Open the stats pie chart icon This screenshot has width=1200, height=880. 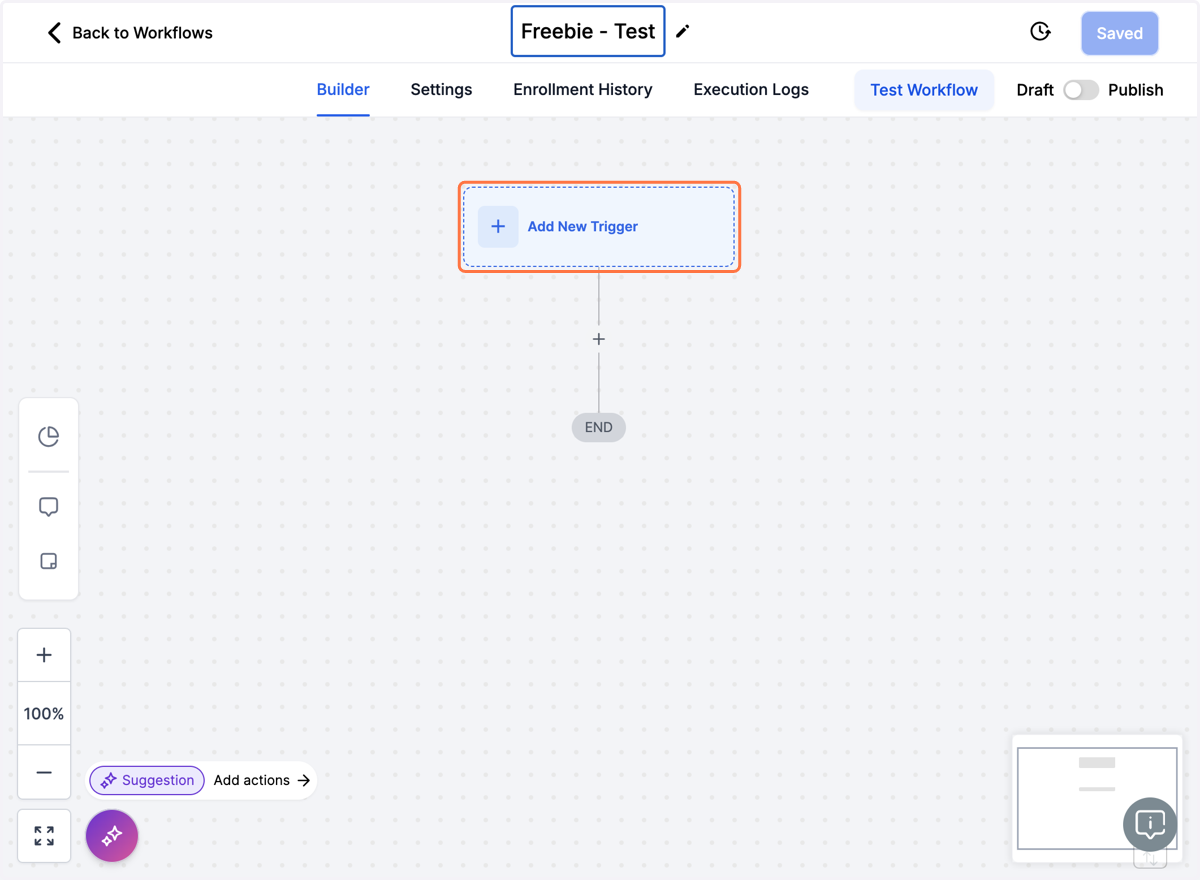pyautogui.click(x=48, y=436)
